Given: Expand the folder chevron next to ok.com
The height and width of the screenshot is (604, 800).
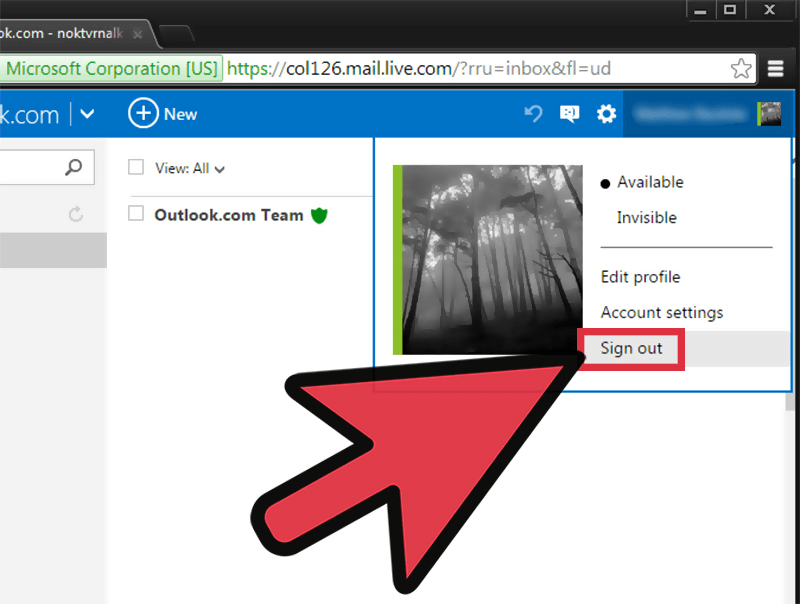Looking at the screenshot, I should click(88, 114).
